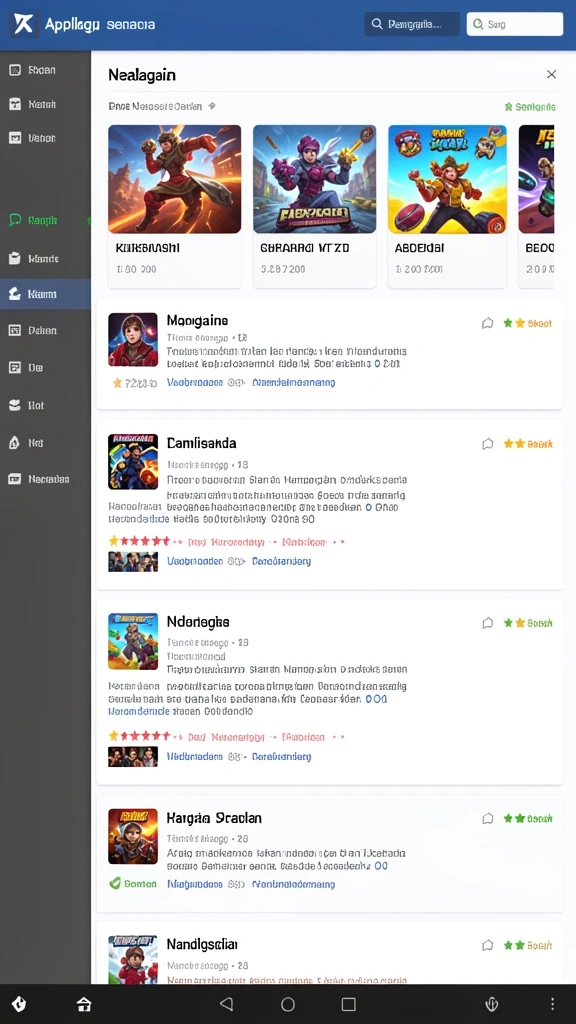The image size is (576, 1024).
Task: Tap the Android recents square button
Action: (x=349, y=1004)
